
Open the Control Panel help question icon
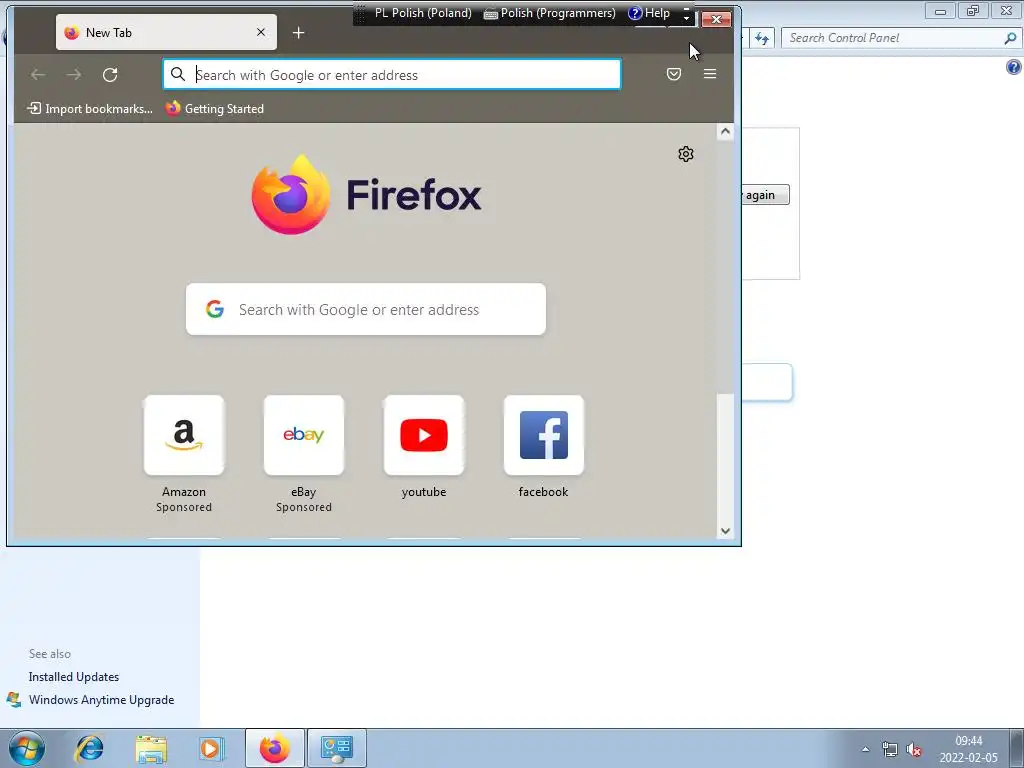[1014, 67]
